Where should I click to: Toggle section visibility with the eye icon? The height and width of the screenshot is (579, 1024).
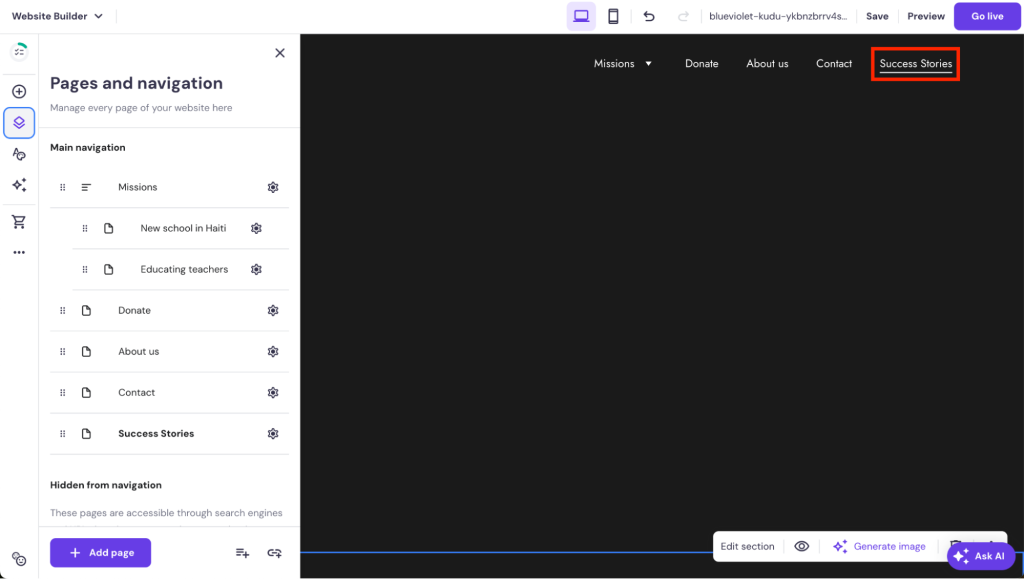pos(802,546)
